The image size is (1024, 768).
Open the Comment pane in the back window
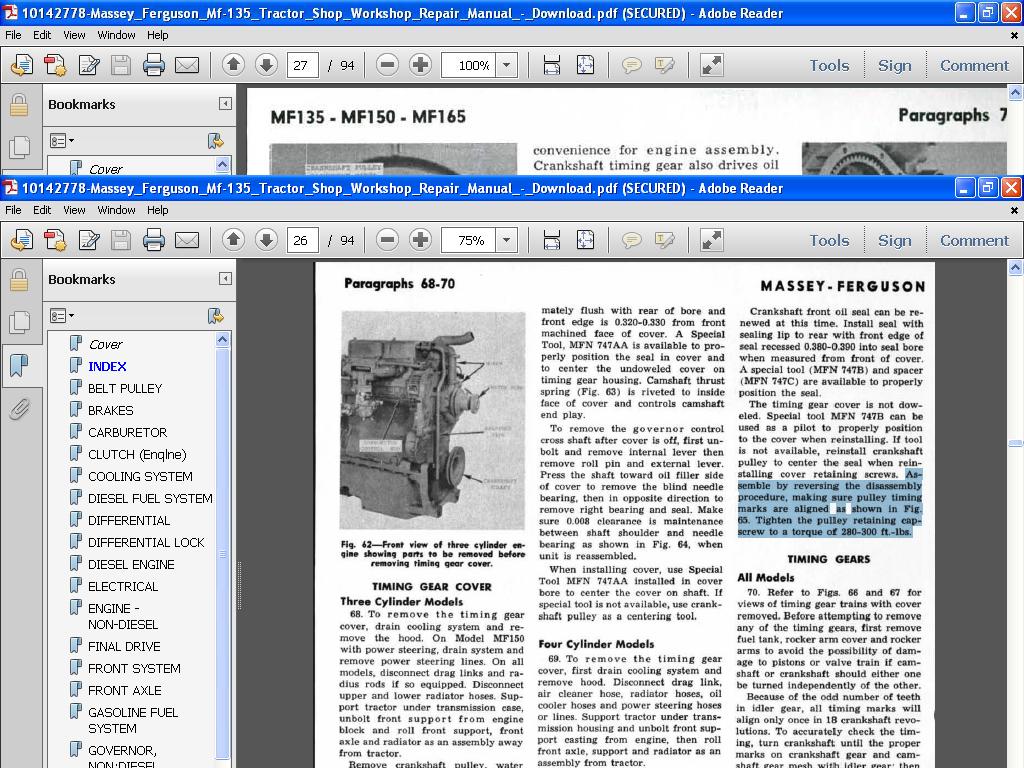coord(974,65)
